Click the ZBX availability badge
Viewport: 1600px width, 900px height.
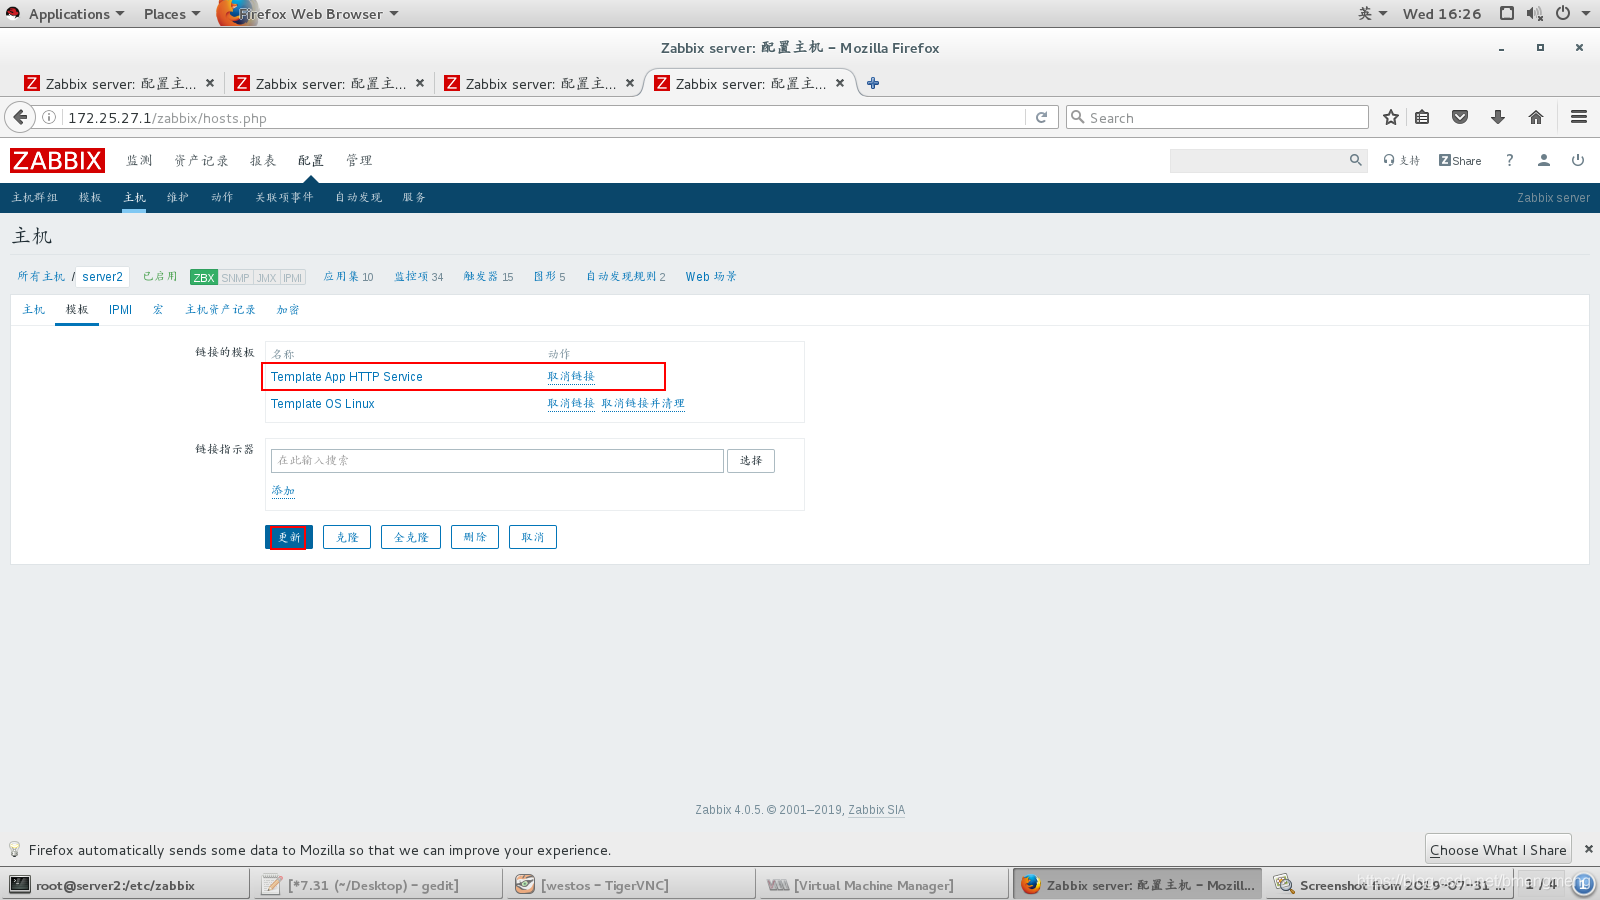click(x=204, y=277)
